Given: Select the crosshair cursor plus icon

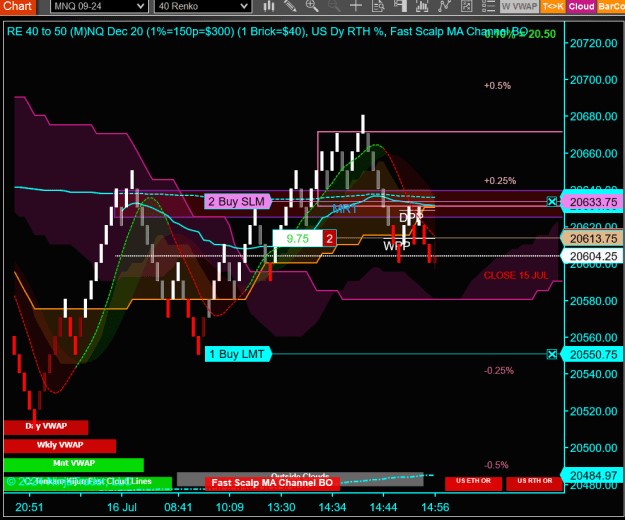Looking at the screenshot, I should point(356,6).
